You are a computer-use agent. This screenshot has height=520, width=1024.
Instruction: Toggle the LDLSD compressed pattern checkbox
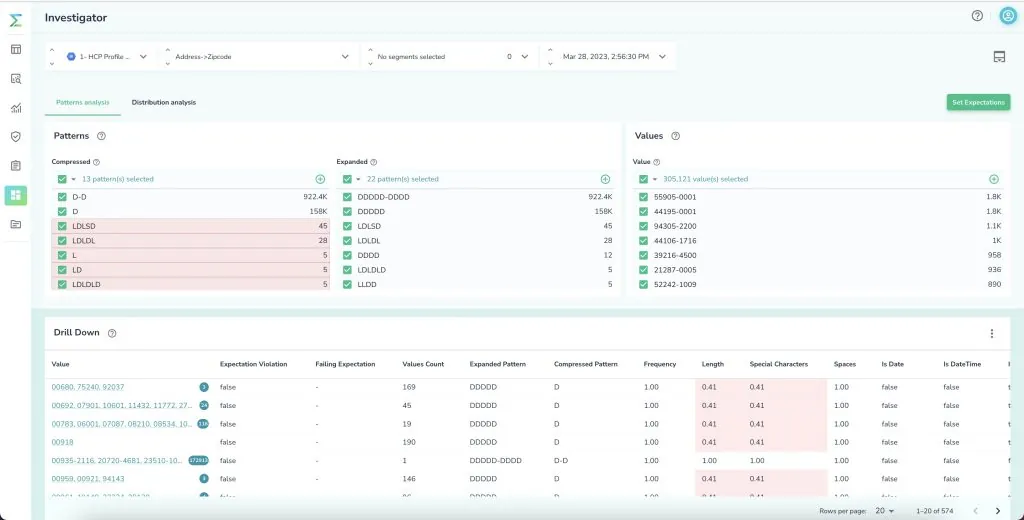click(x=62, y=226)
